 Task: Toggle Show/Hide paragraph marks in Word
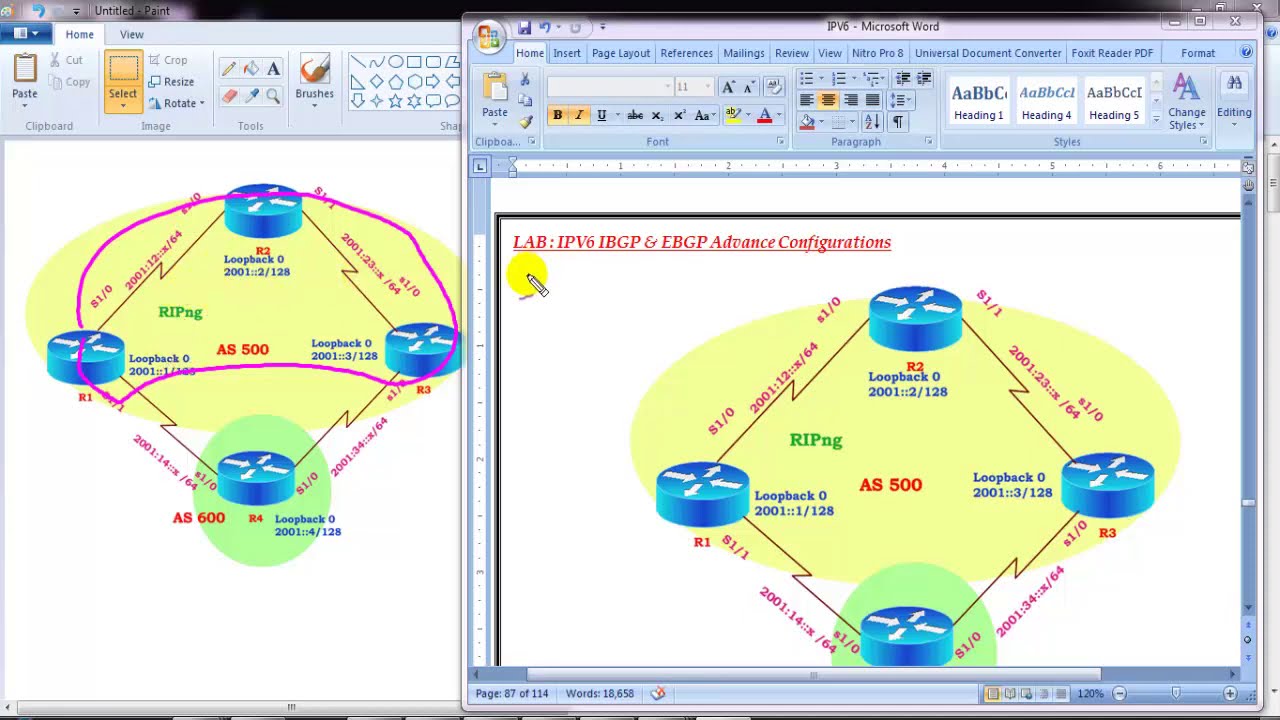tap(897, 122)
